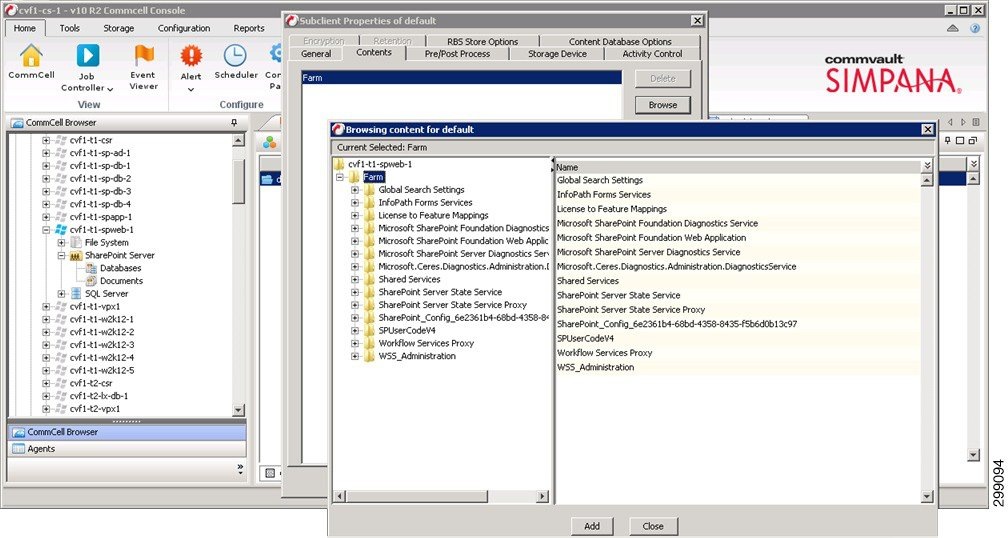Open the Alert icon in ribbon

click(191, 56)
